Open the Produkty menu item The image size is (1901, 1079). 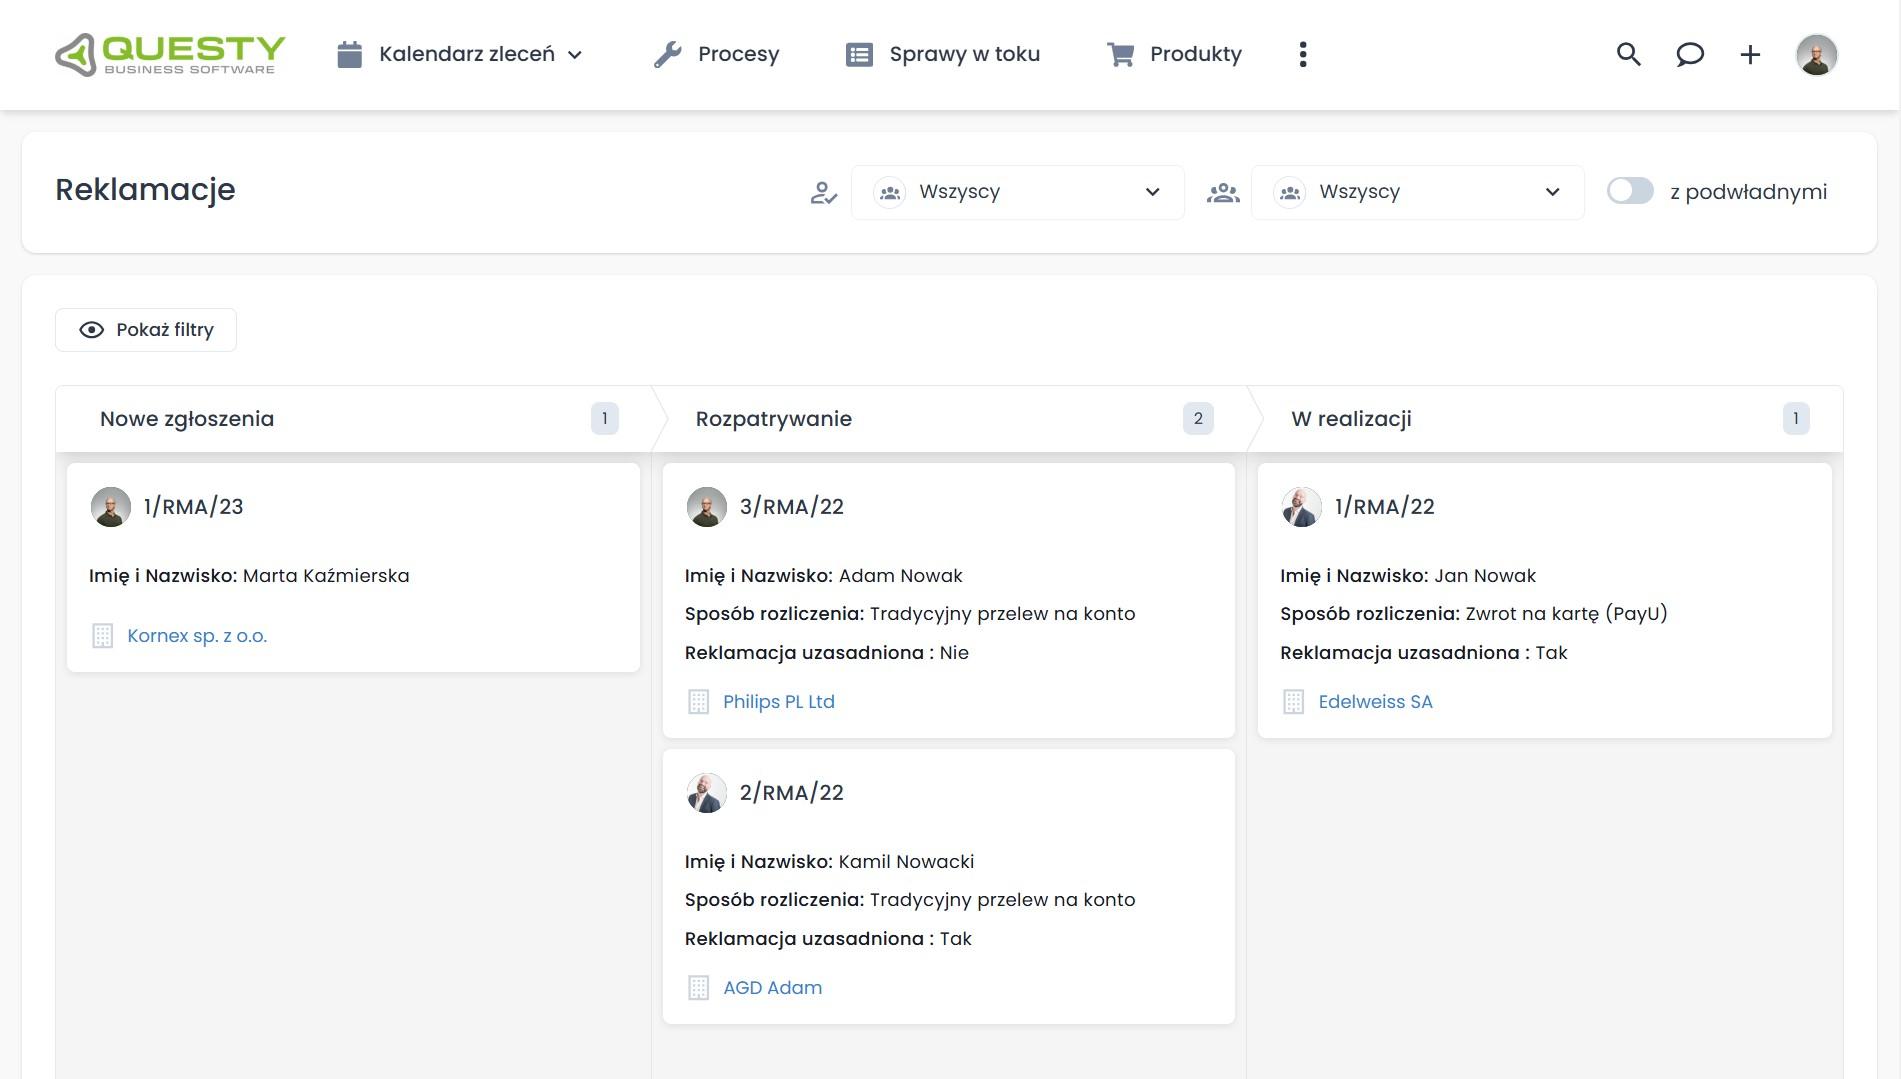1196,54
